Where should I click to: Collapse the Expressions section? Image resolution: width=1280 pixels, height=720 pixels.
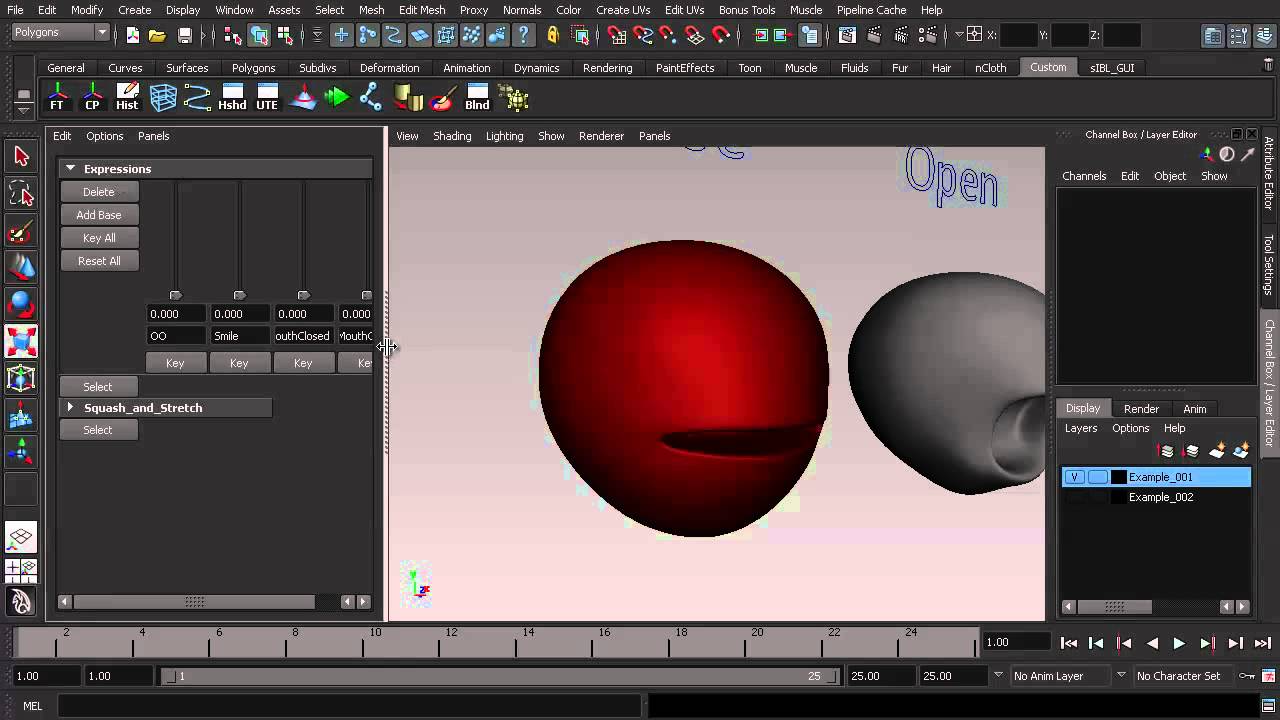70,169
